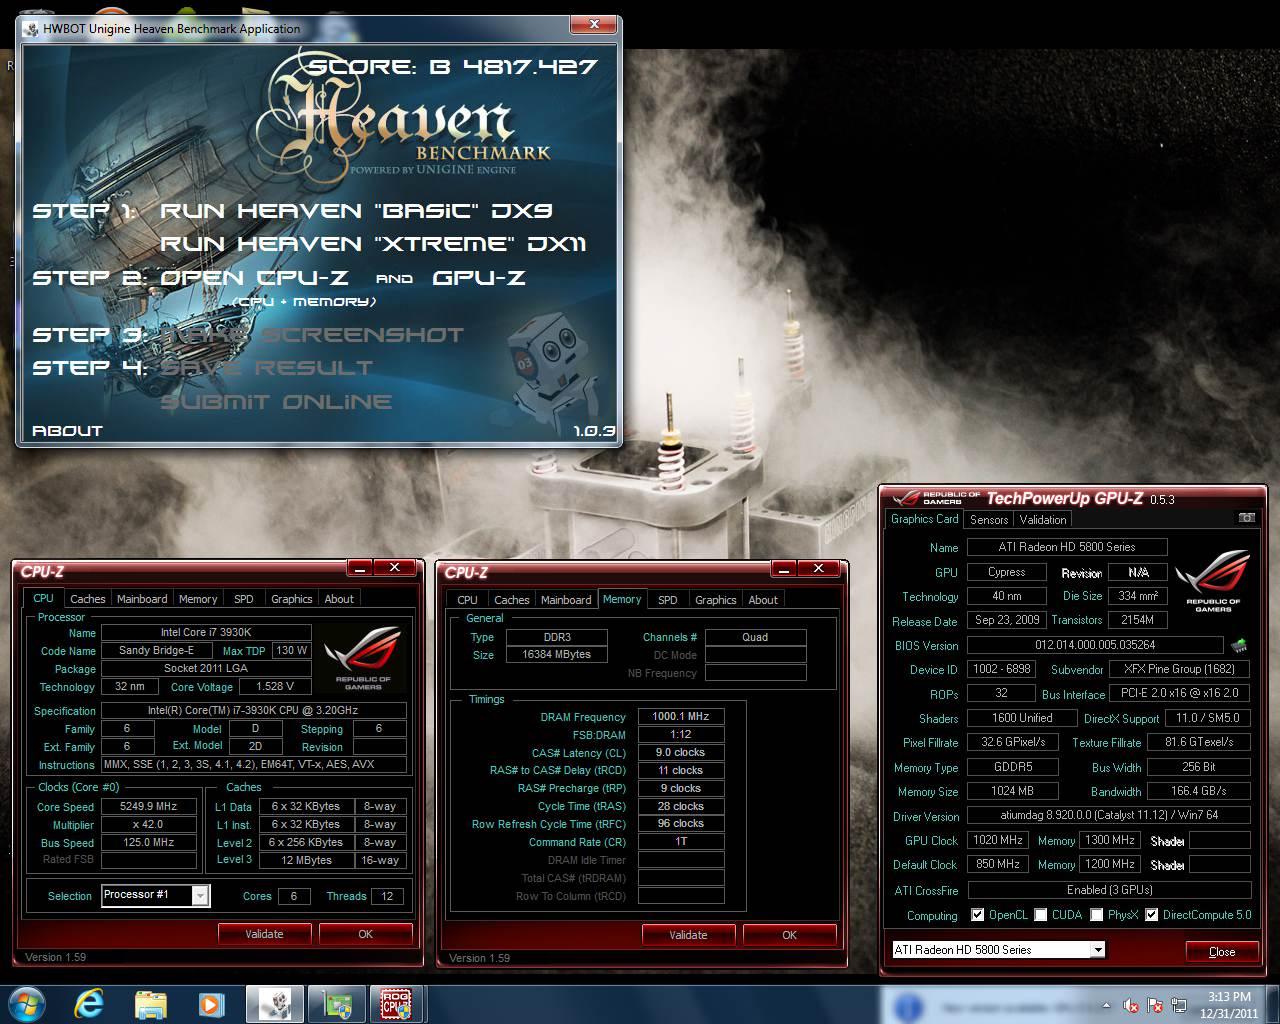Click Save Result in Heaven step 4
The image size is (1280, 1024).
[x=266, y=367]
